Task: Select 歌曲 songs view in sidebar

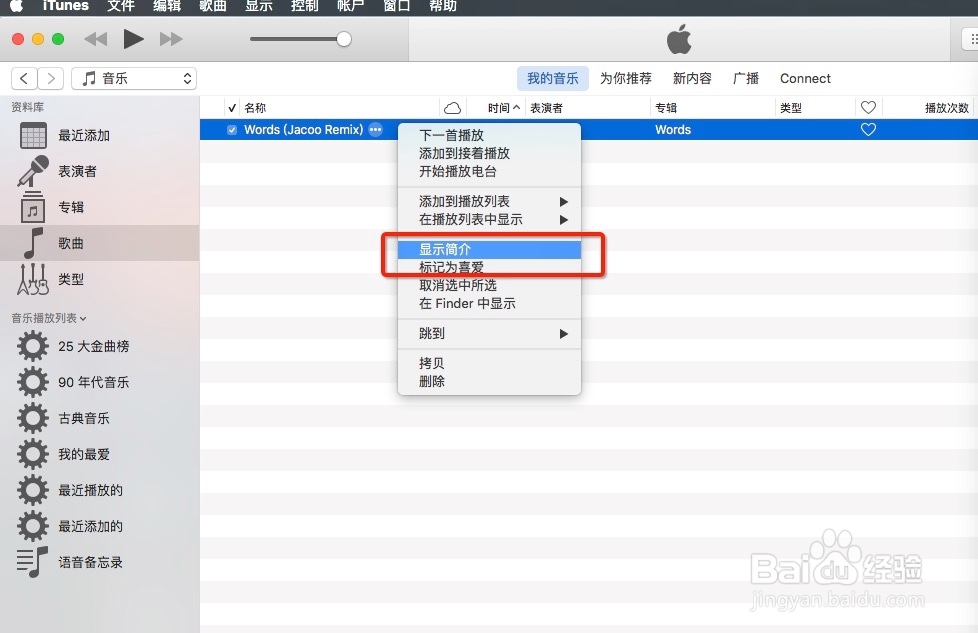Action: pos(100,243)
